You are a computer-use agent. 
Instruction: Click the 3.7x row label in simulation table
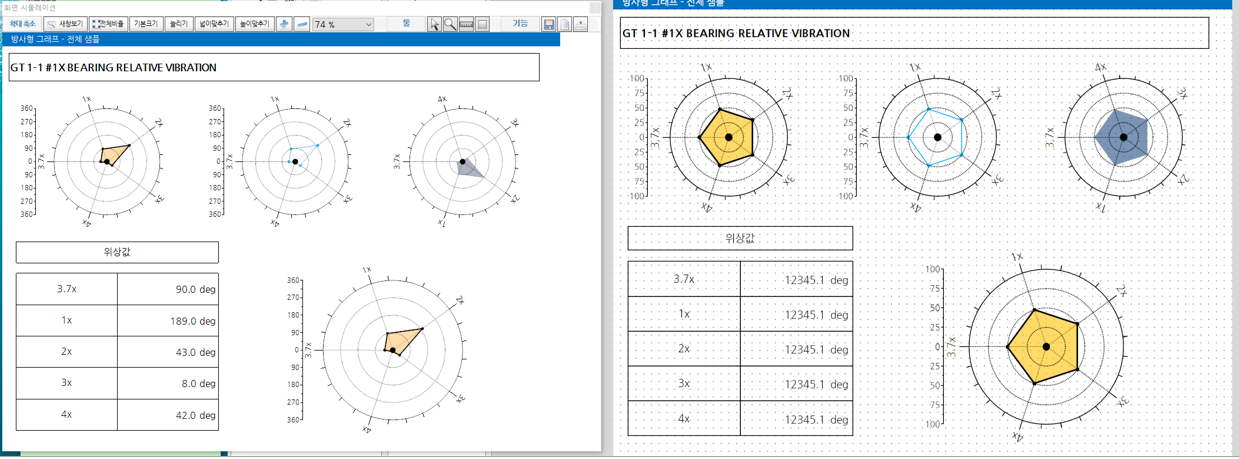(x=67, y=289)
